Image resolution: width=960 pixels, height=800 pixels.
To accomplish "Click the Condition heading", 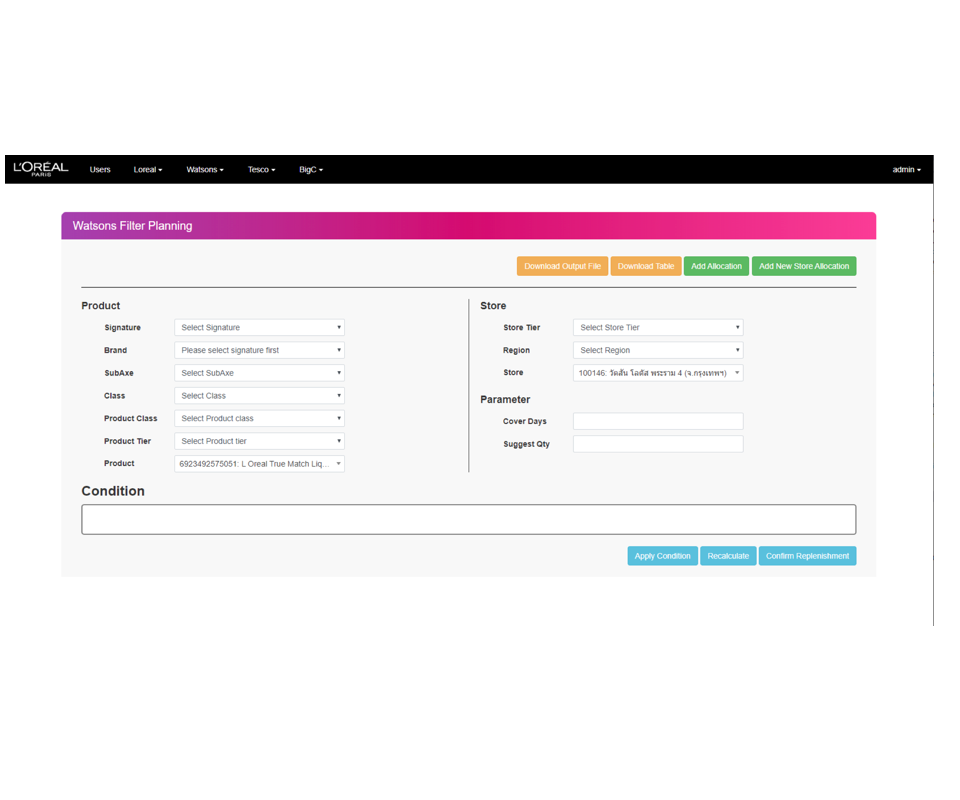I will coord(113,491).
